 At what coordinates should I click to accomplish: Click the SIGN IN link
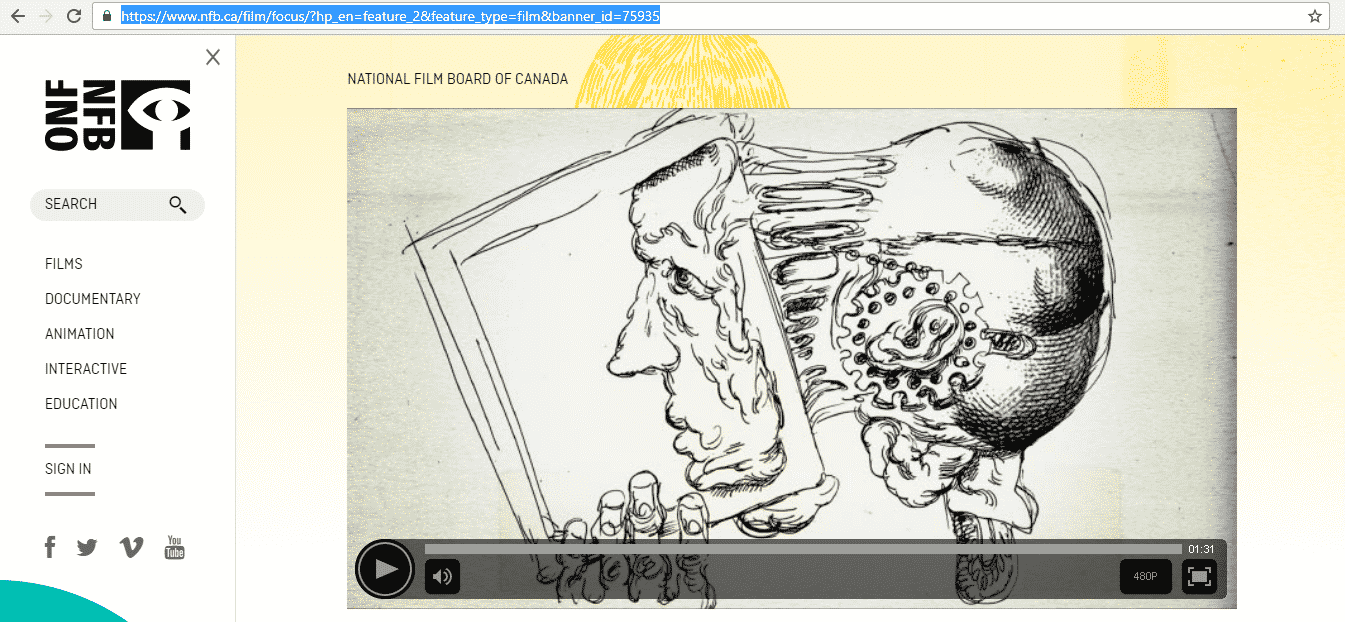click(x=68, y=469)
